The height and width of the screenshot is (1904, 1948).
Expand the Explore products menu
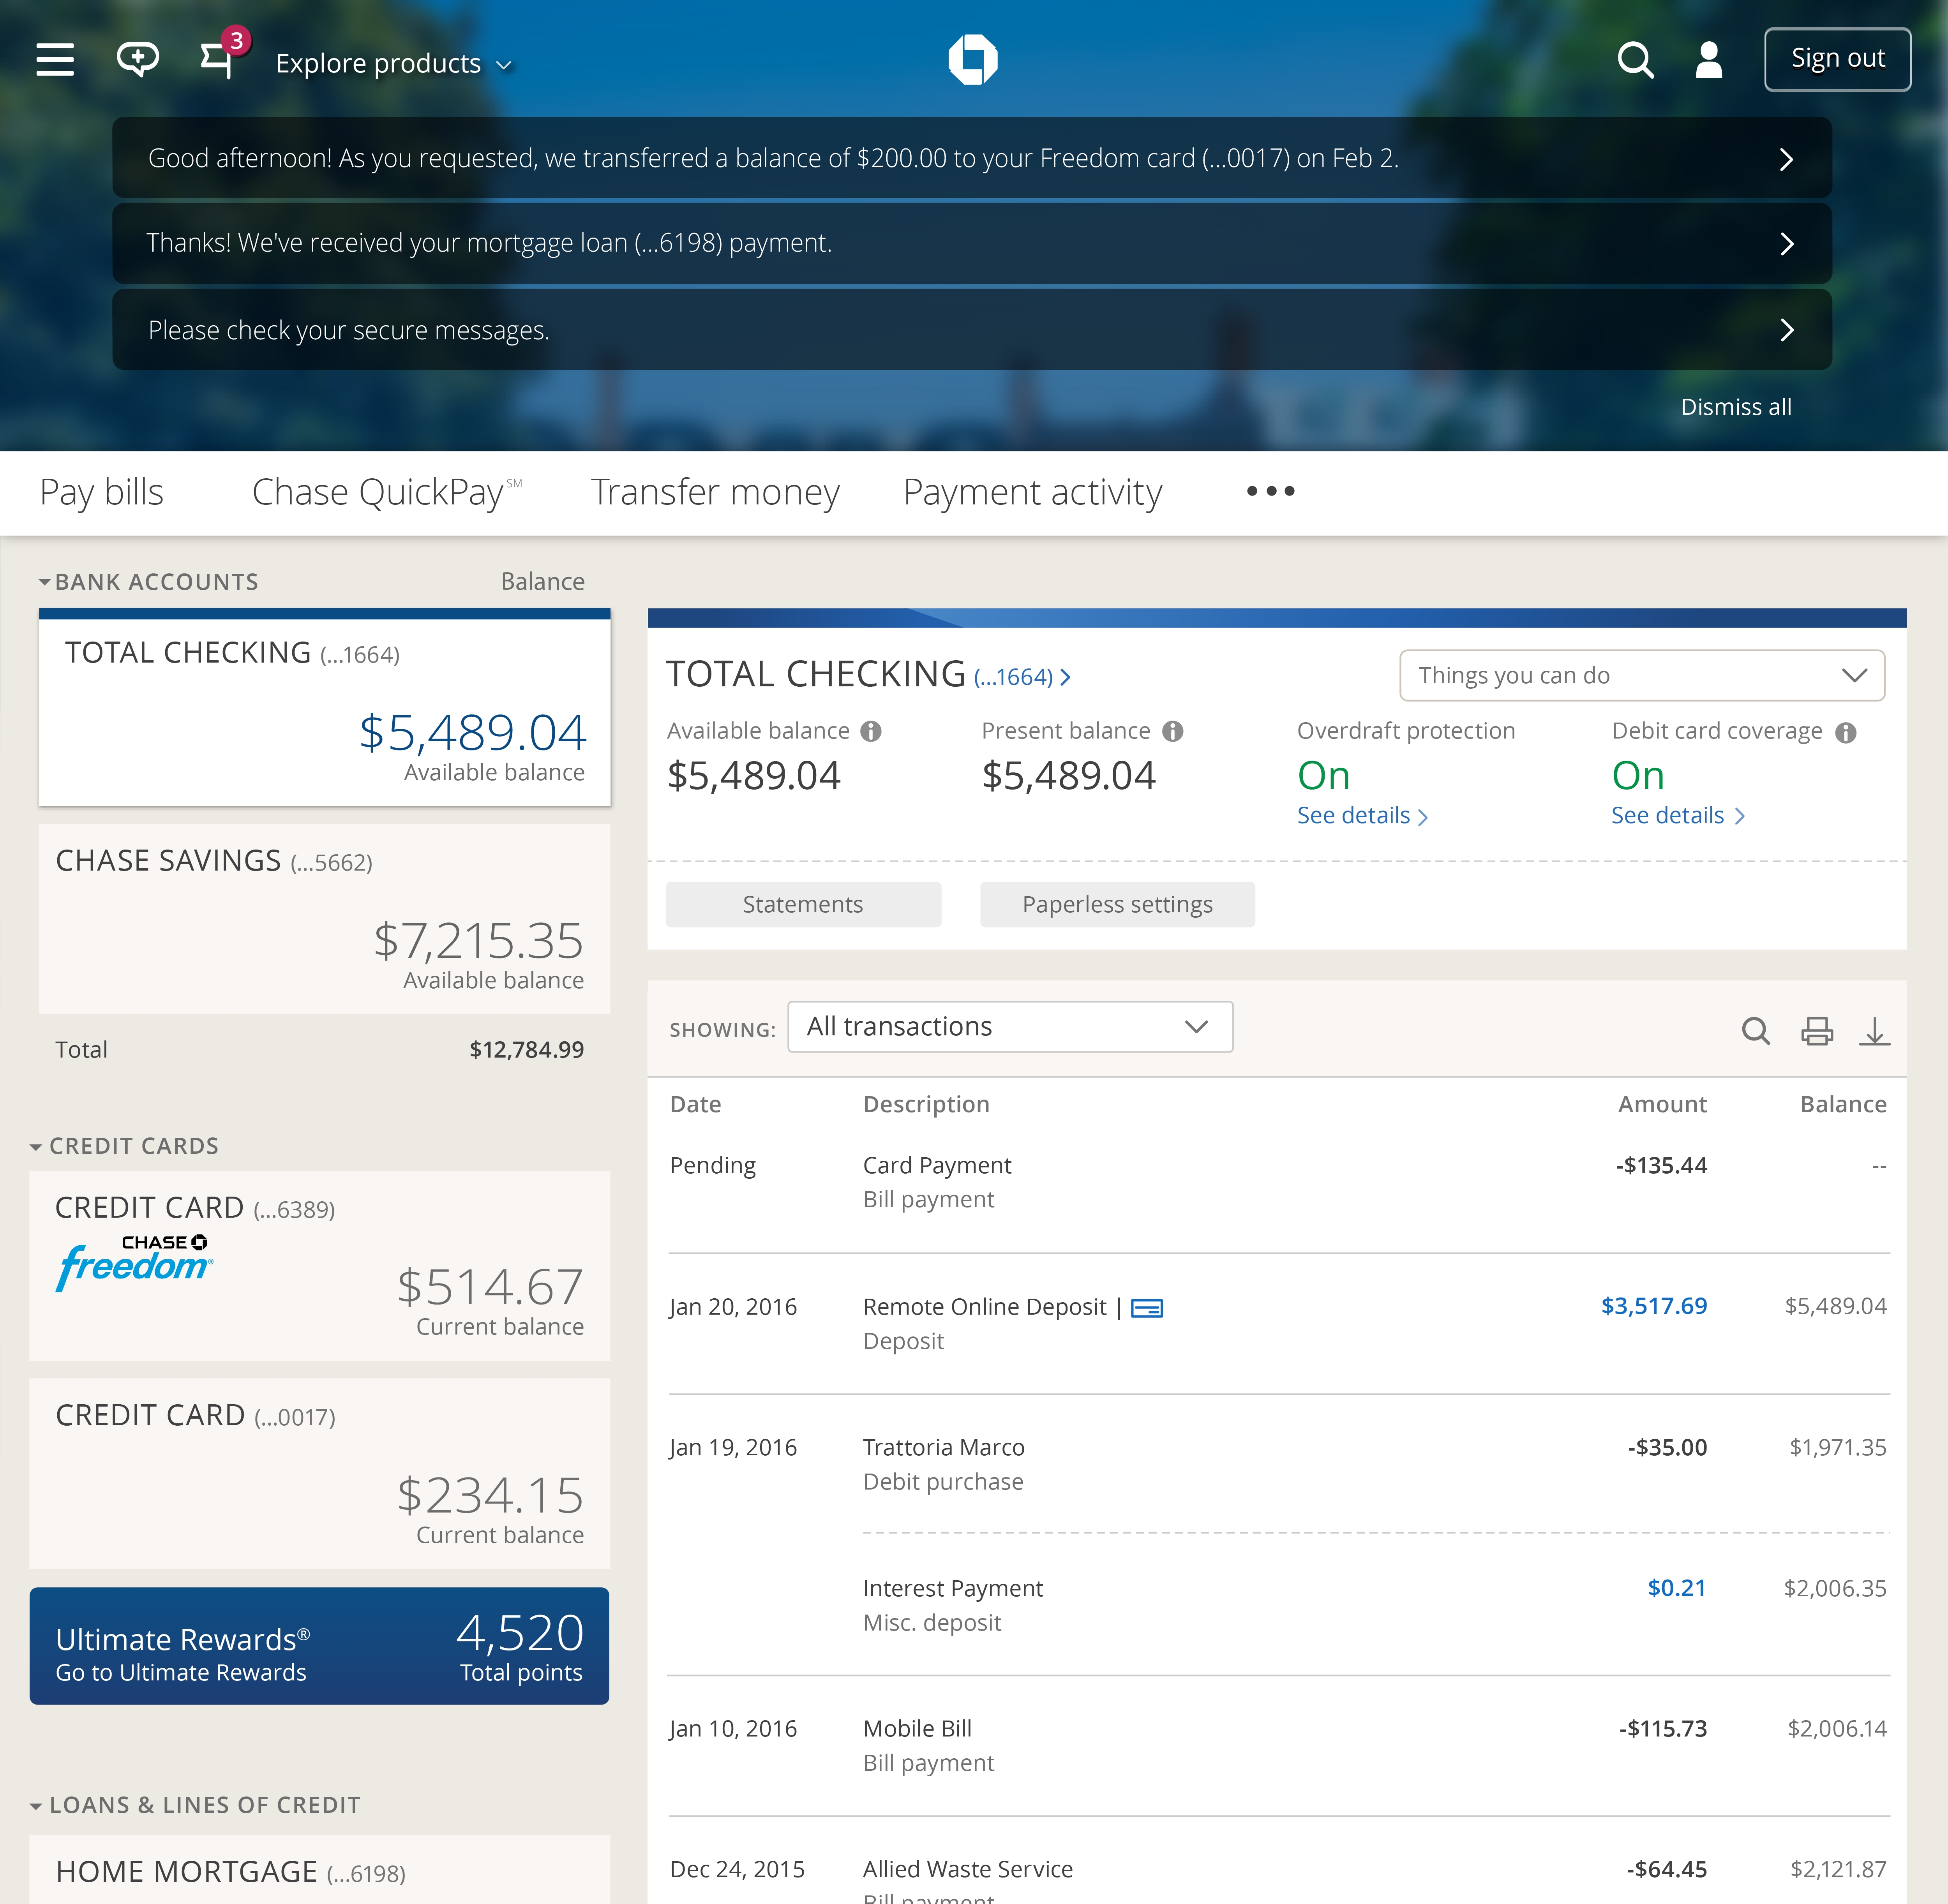(x=393, y=63)
